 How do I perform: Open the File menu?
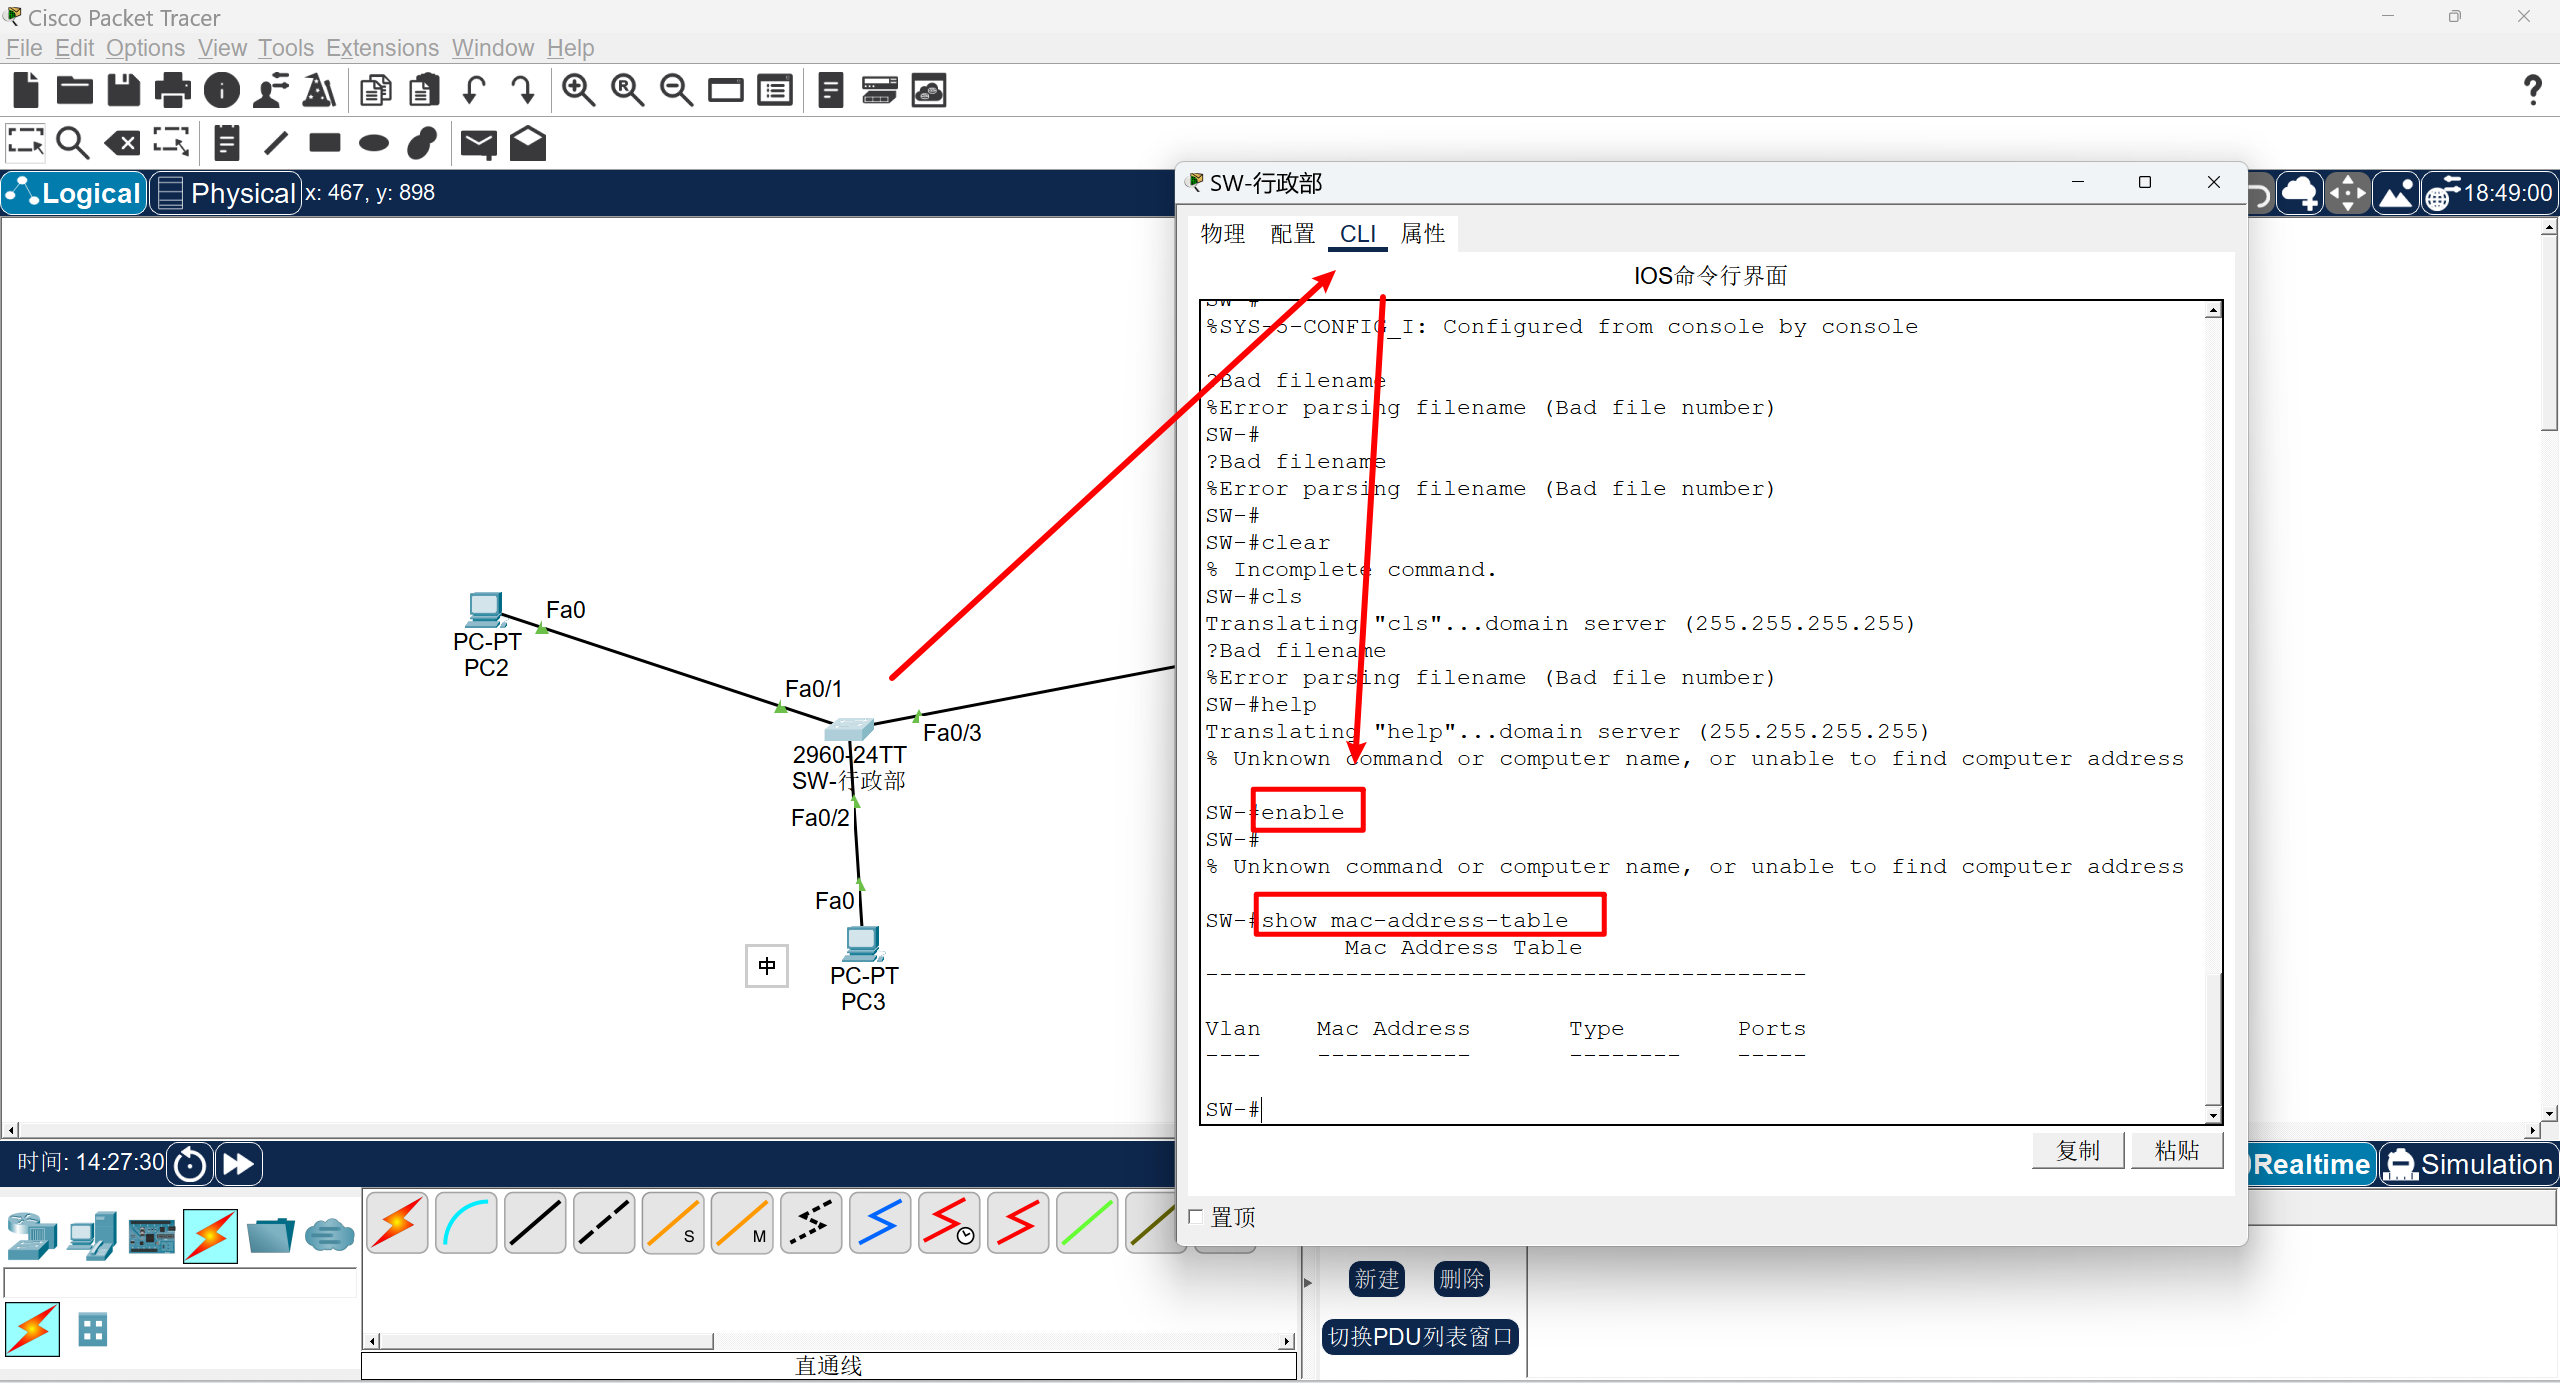coord(24,48)
